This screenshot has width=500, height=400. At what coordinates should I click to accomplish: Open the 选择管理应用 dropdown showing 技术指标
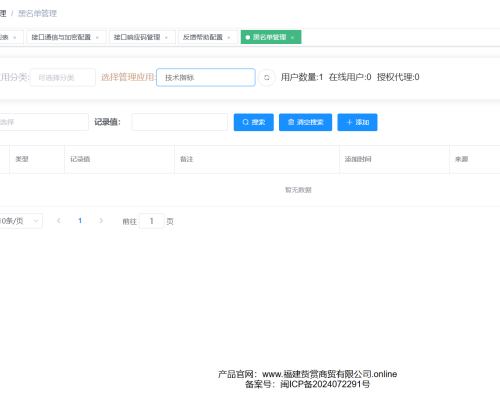coord(206,78)
